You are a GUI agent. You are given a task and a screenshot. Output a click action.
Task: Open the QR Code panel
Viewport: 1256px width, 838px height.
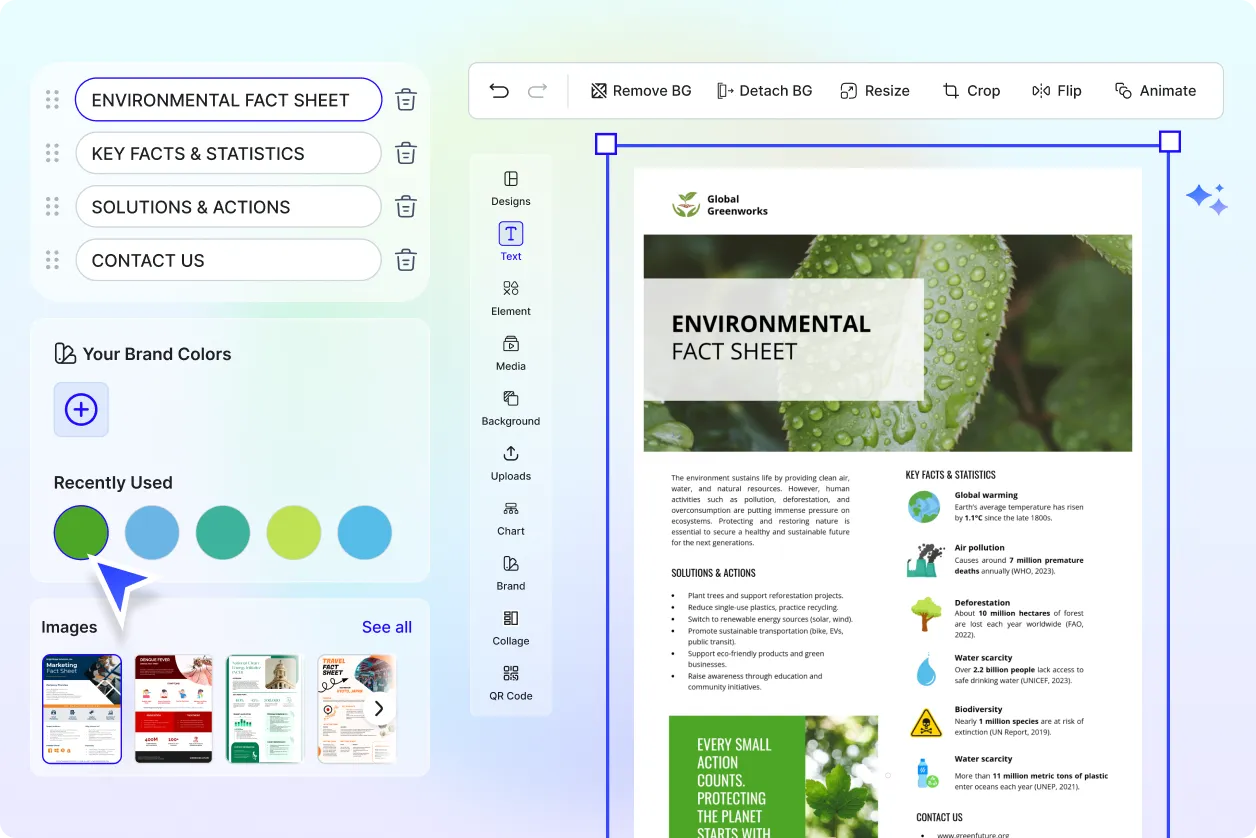510,681
